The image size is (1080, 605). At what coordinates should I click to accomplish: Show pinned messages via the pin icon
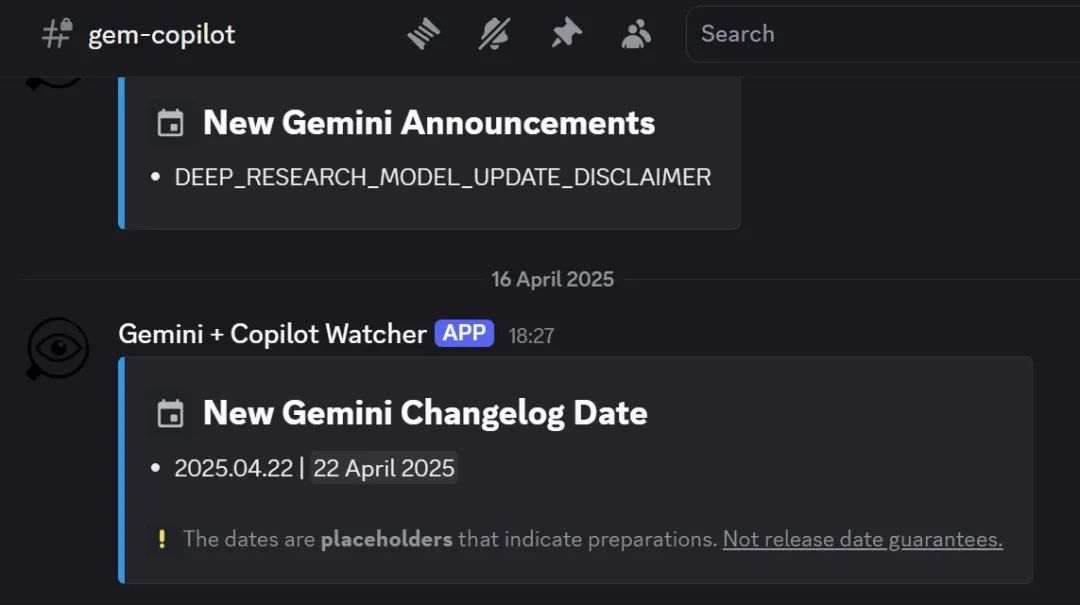click(566, 33)
